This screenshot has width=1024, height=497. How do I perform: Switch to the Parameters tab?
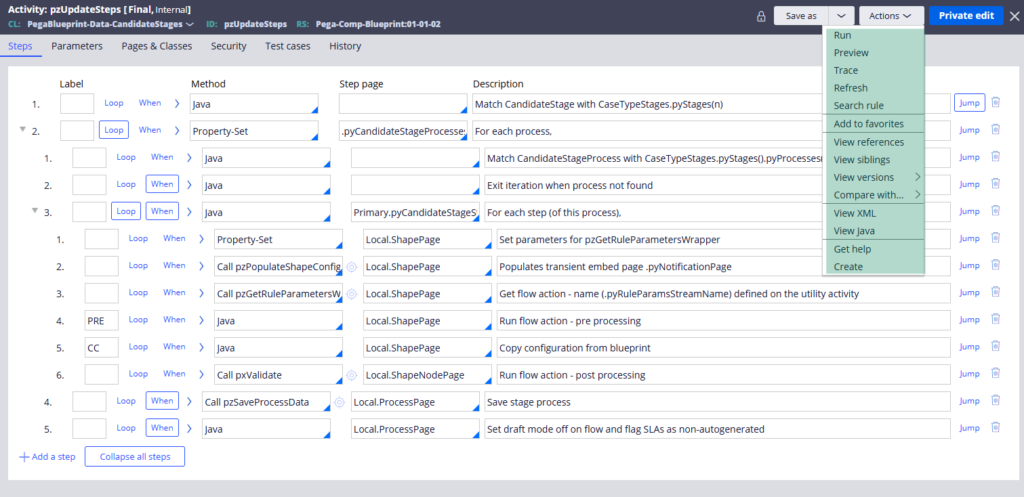point(77,46)
